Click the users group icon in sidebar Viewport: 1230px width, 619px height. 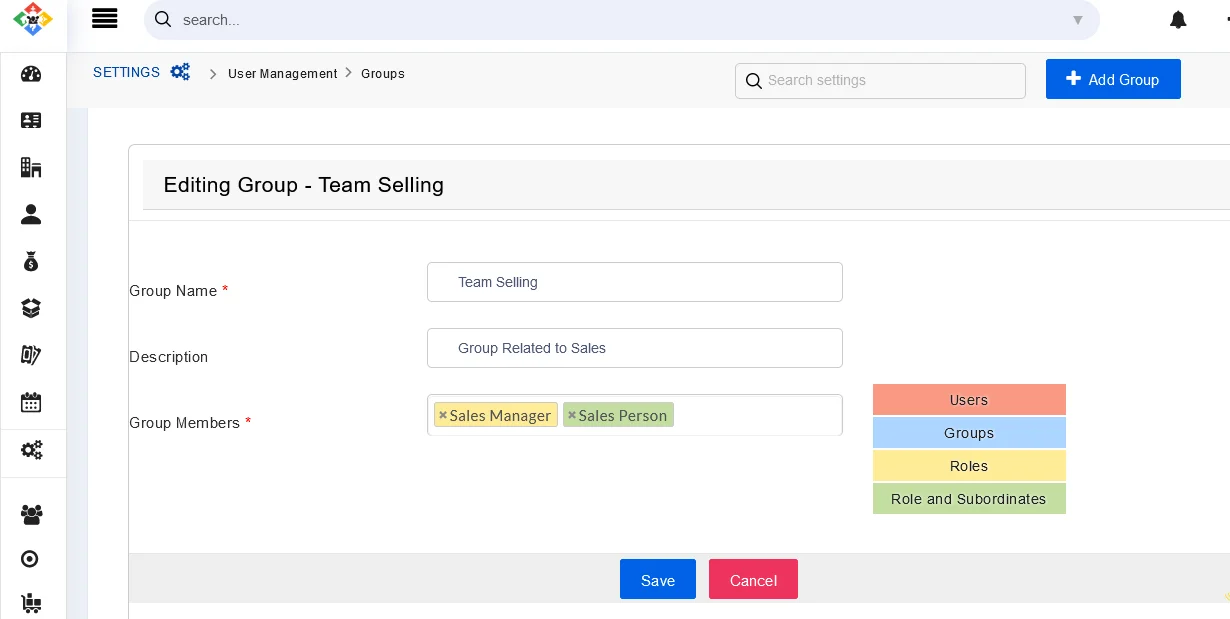[31, 514]
